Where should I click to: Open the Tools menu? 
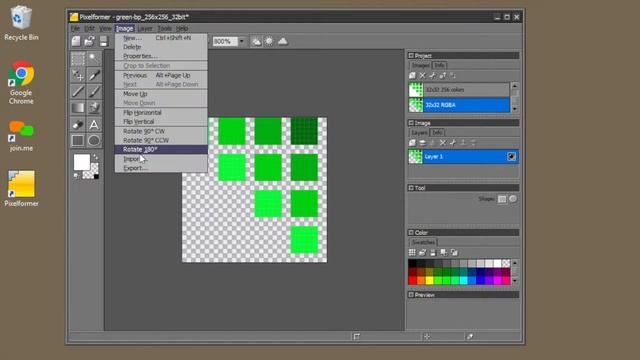[164, 29]
